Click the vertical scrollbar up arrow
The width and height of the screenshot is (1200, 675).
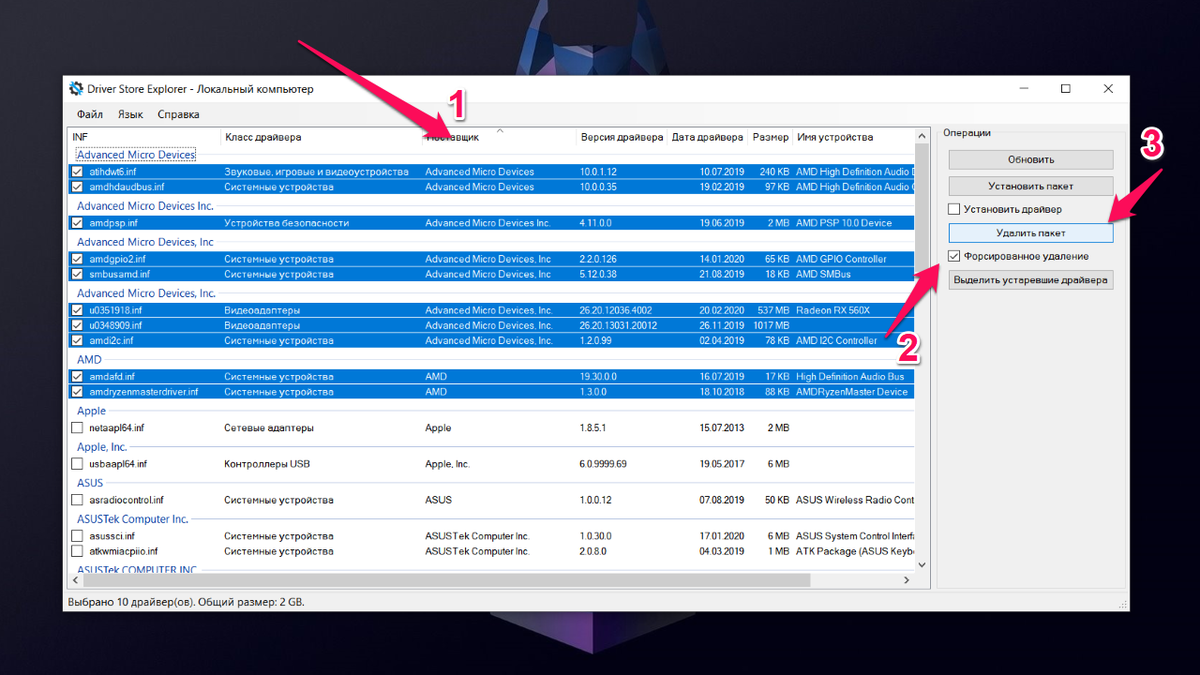coord(921,136)
